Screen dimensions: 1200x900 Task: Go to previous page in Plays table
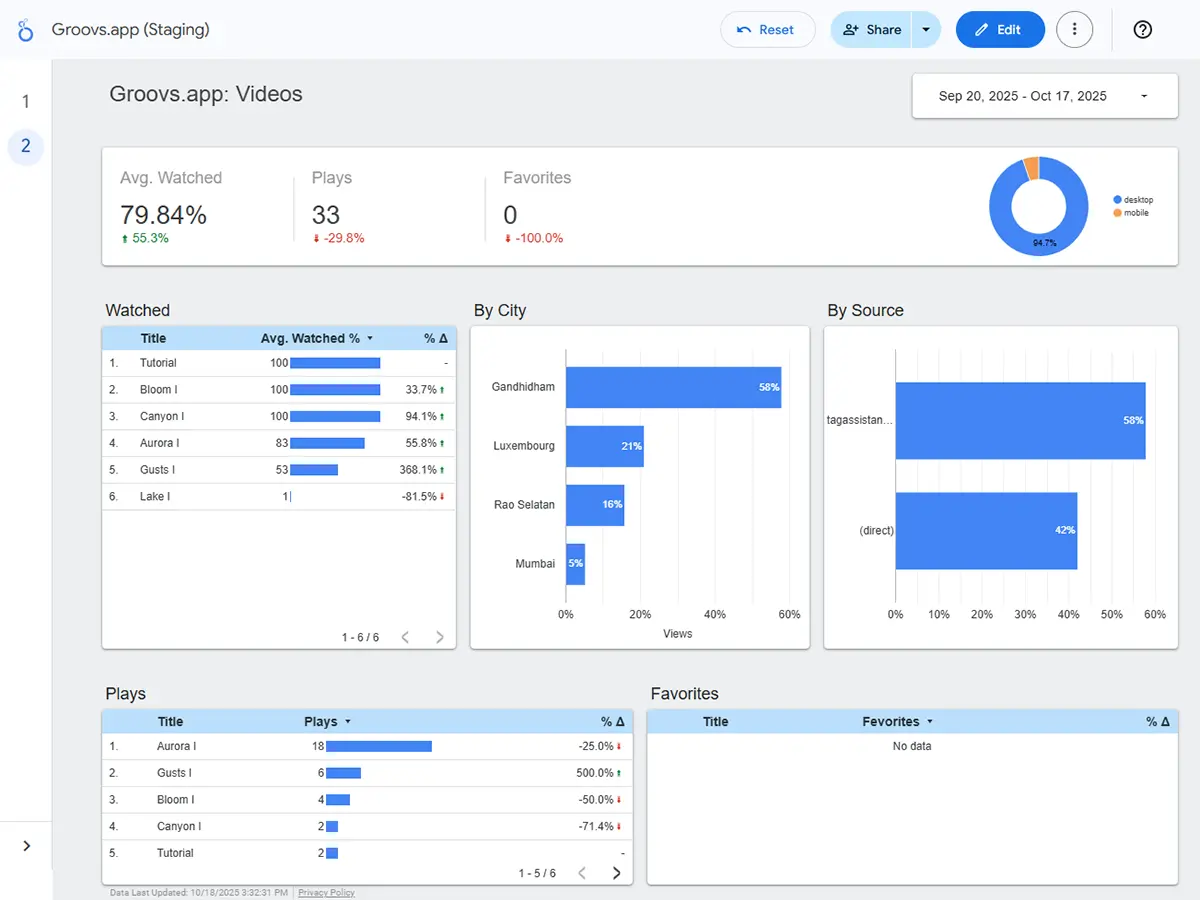pos(582,873)
